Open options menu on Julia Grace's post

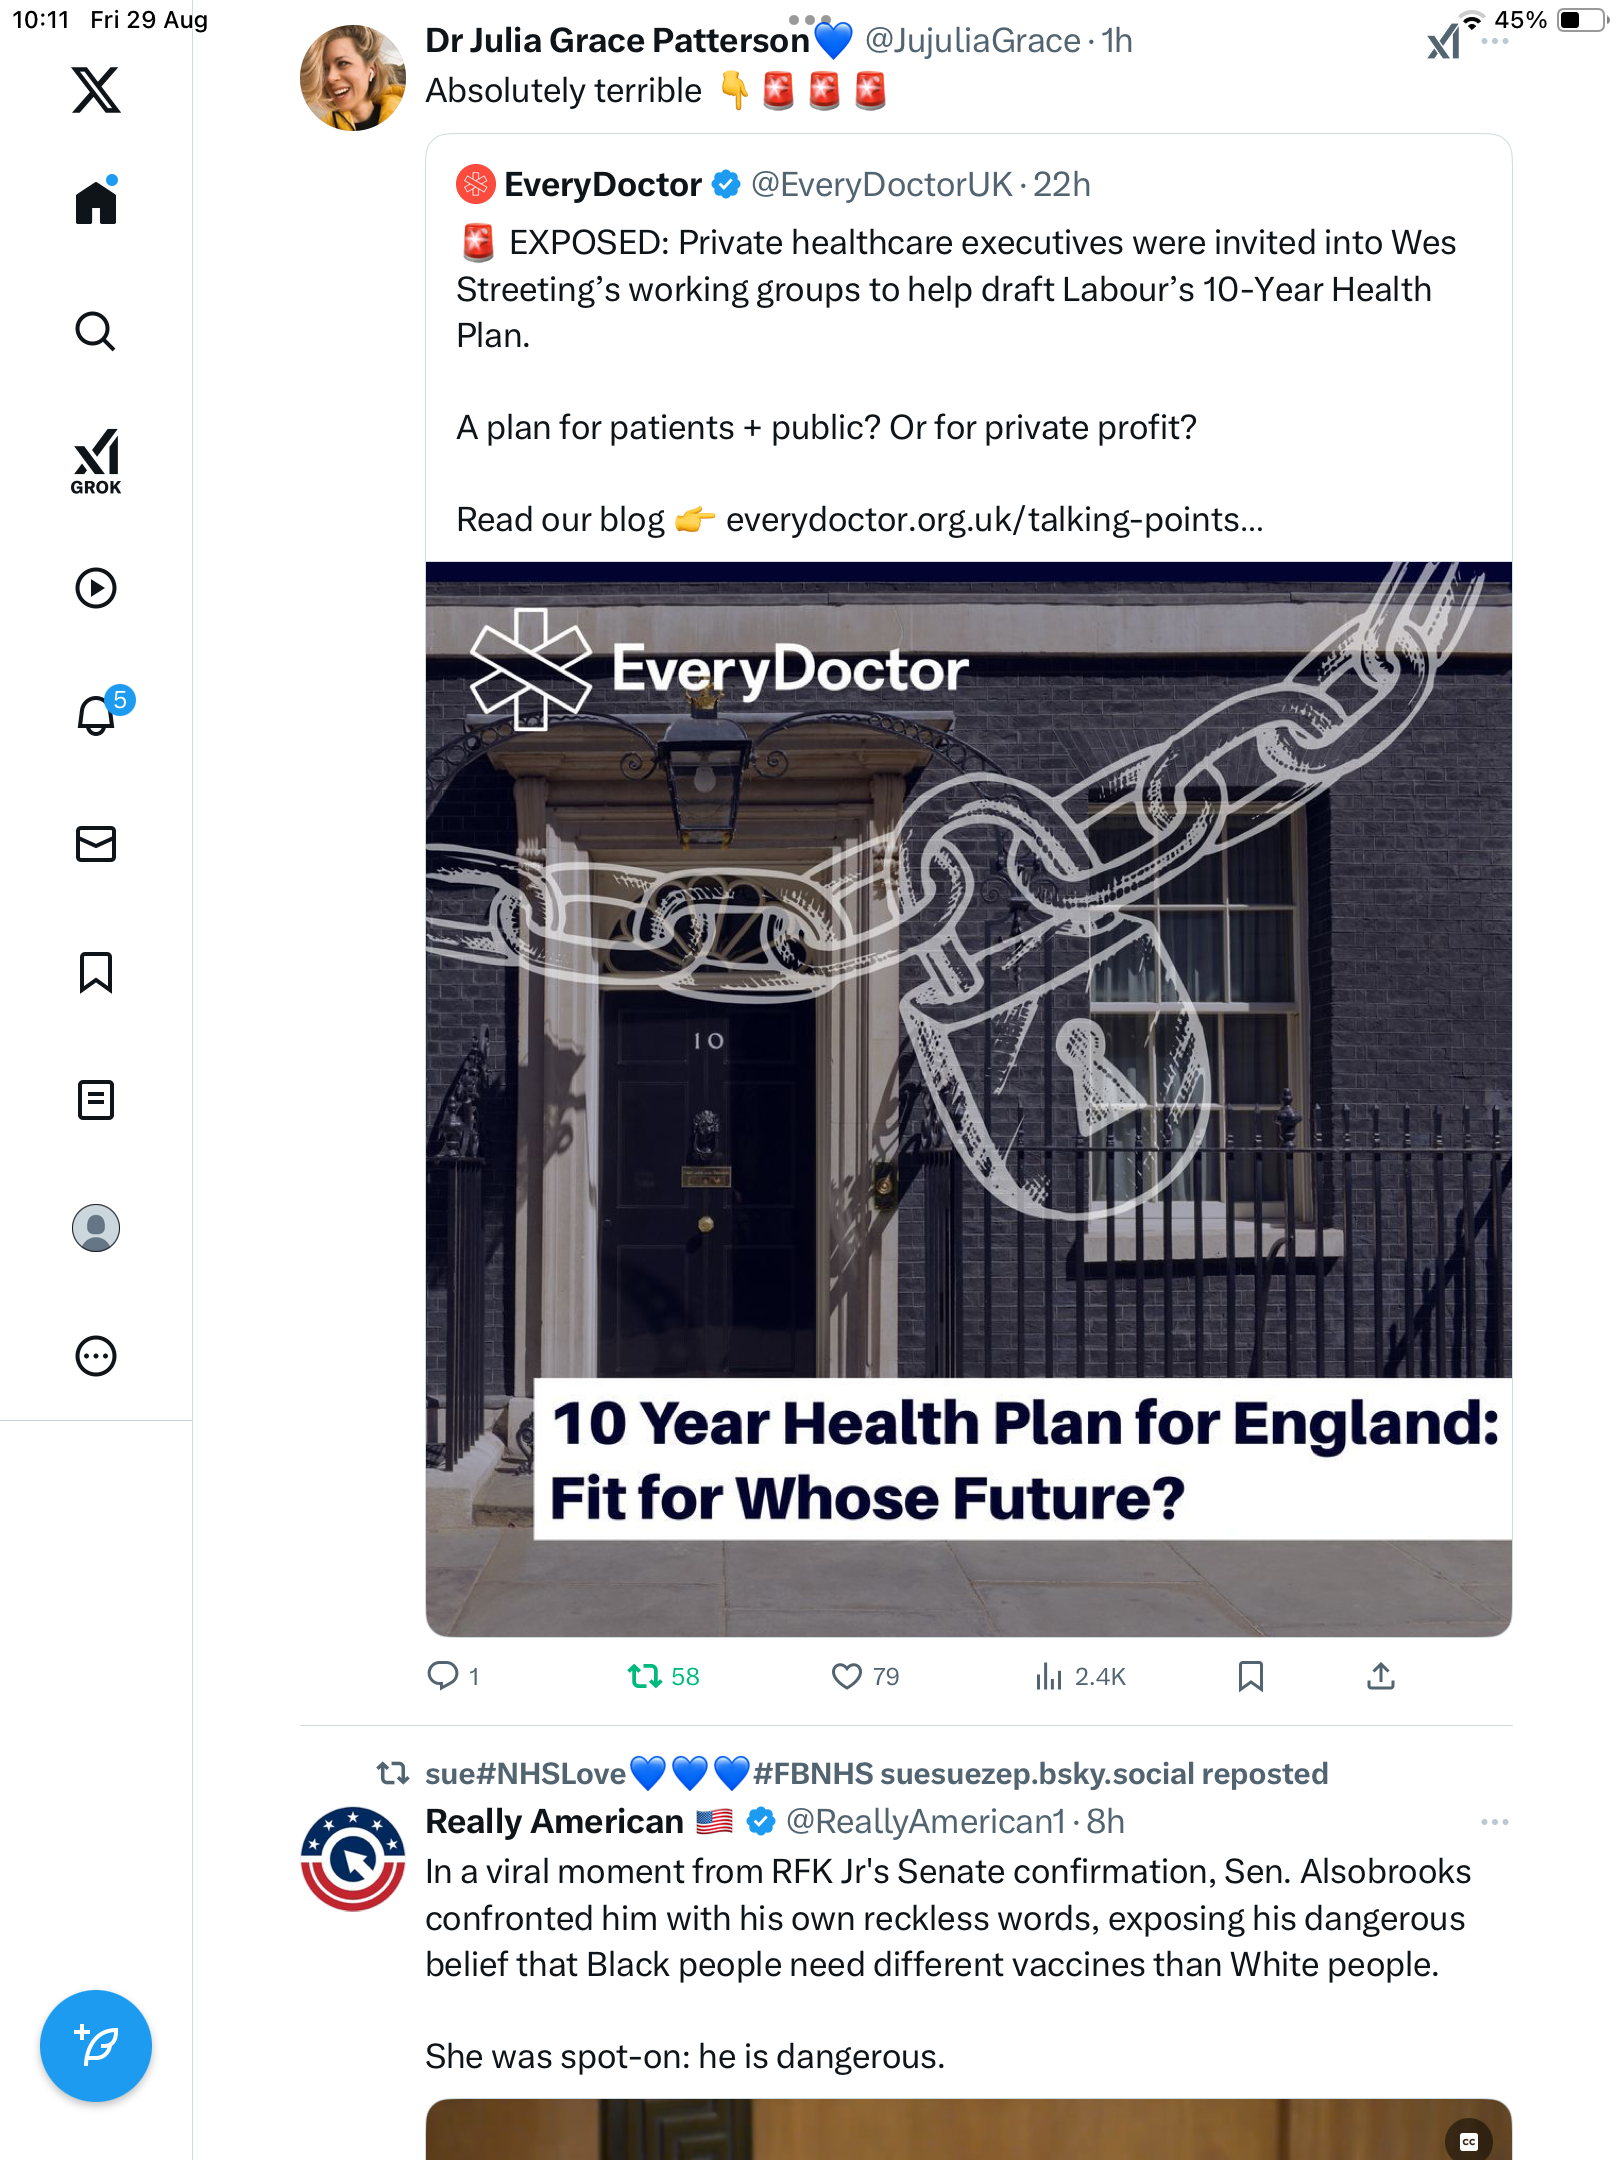tap(1494, 42)
